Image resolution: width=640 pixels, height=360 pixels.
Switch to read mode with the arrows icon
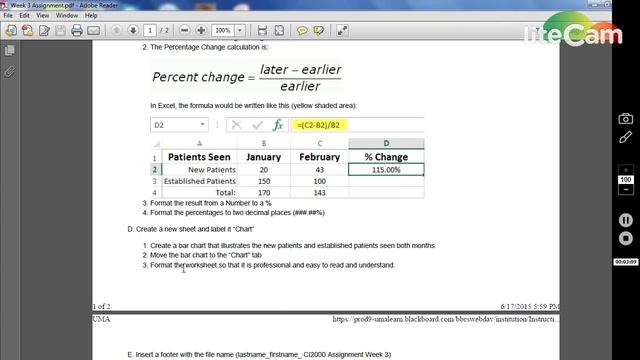(342, 31)
